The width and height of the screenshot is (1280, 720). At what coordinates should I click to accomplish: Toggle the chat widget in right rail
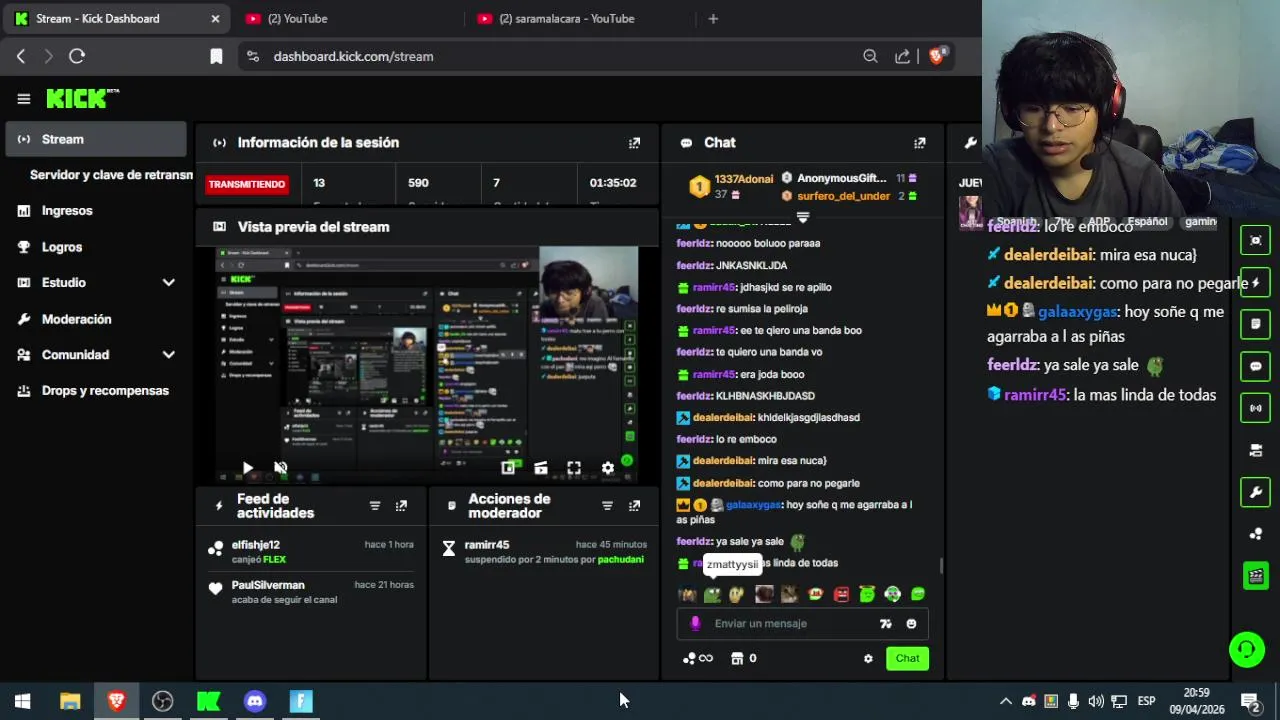(x=1256, y=366)
